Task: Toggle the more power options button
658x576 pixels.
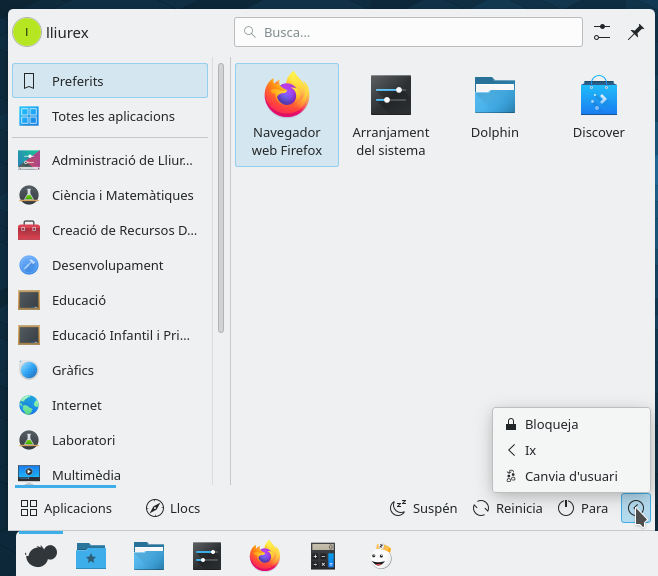Action: tap(635, 508)
